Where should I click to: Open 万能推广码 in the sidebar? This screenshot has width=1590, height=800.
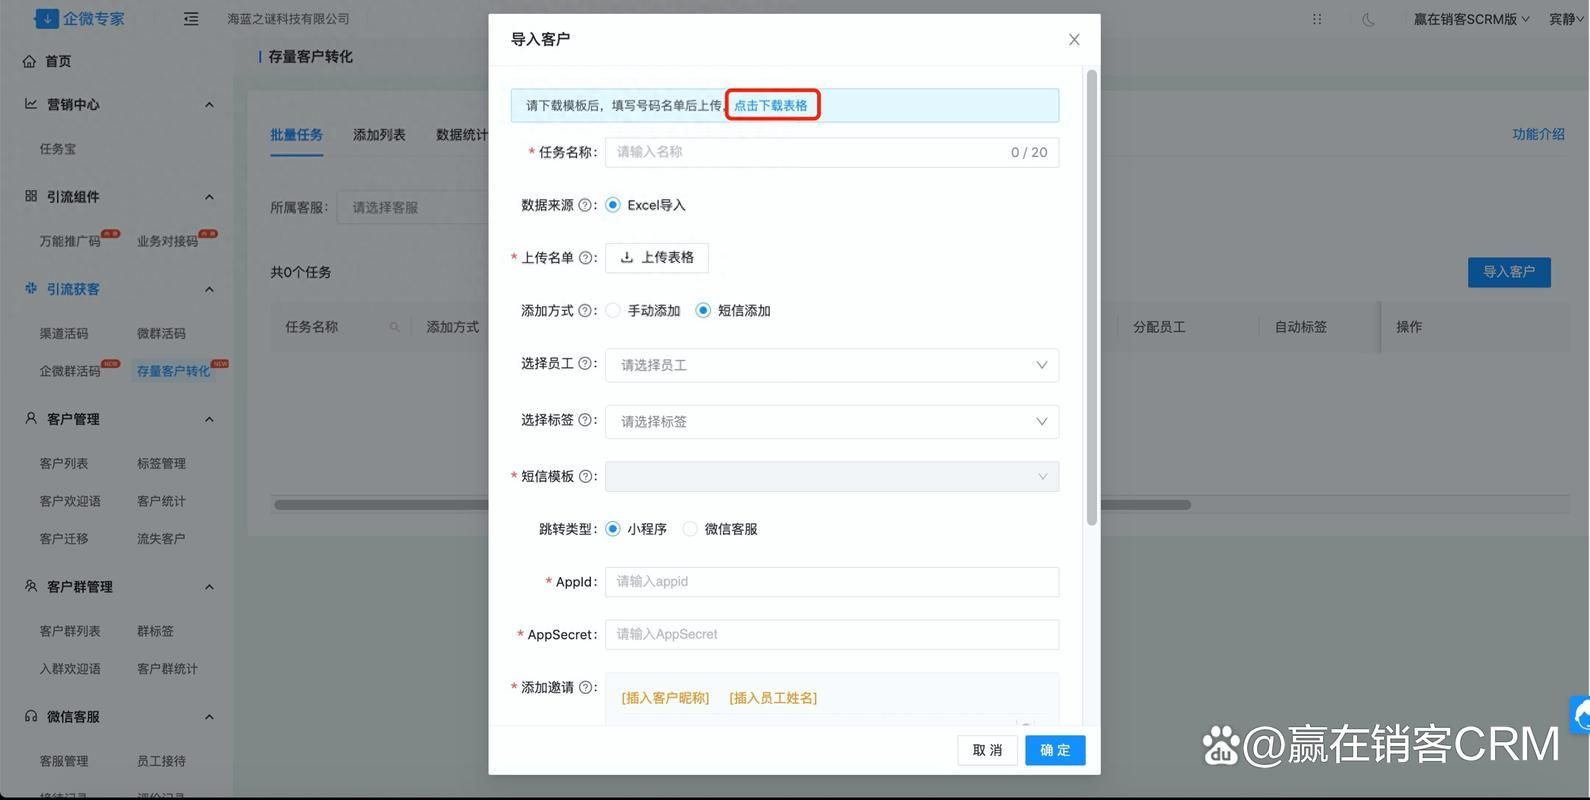[x=70, y=241]
